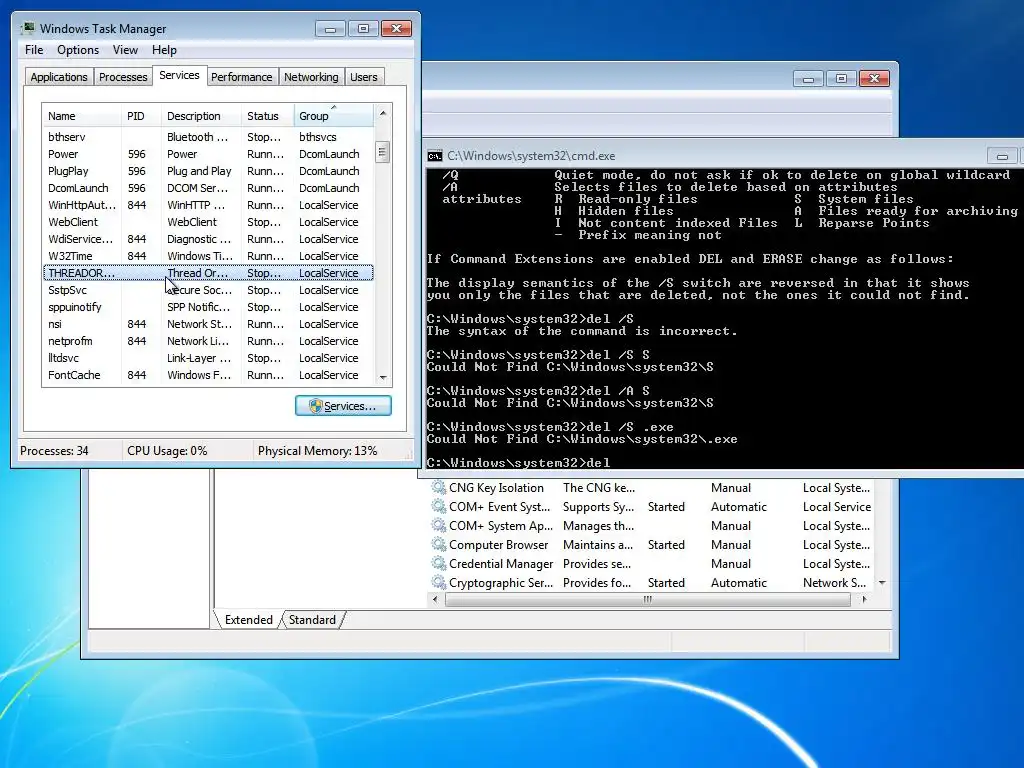Switch to the Users tab

coord(363,77)
